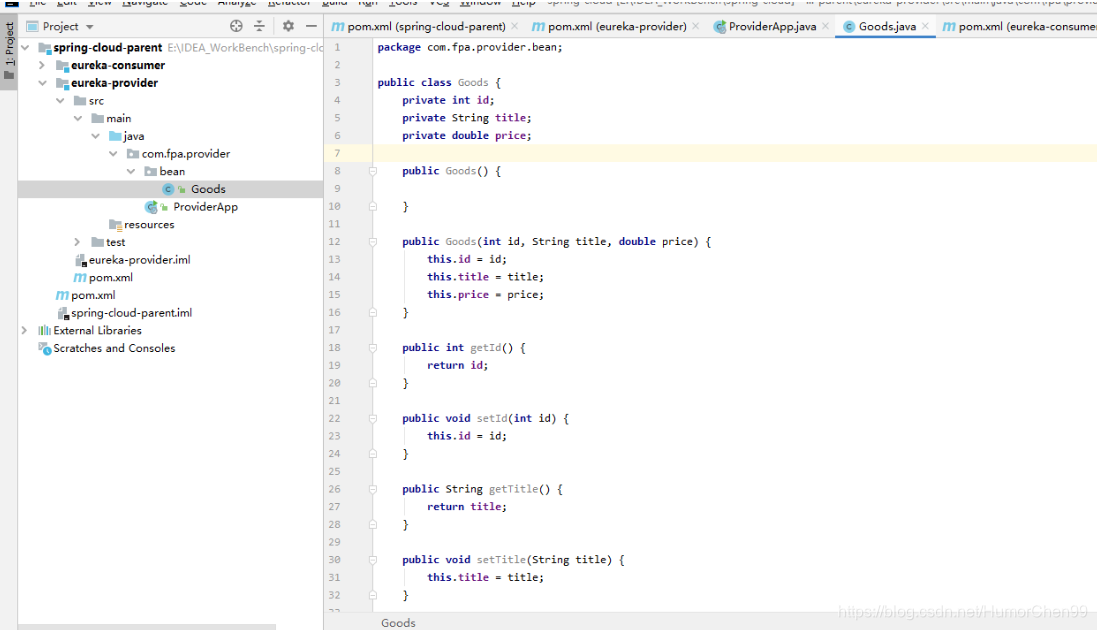This screenshot has height=630, width=1097.
Task: Collapse the eureka-provider module
Action: pos(42,83)
